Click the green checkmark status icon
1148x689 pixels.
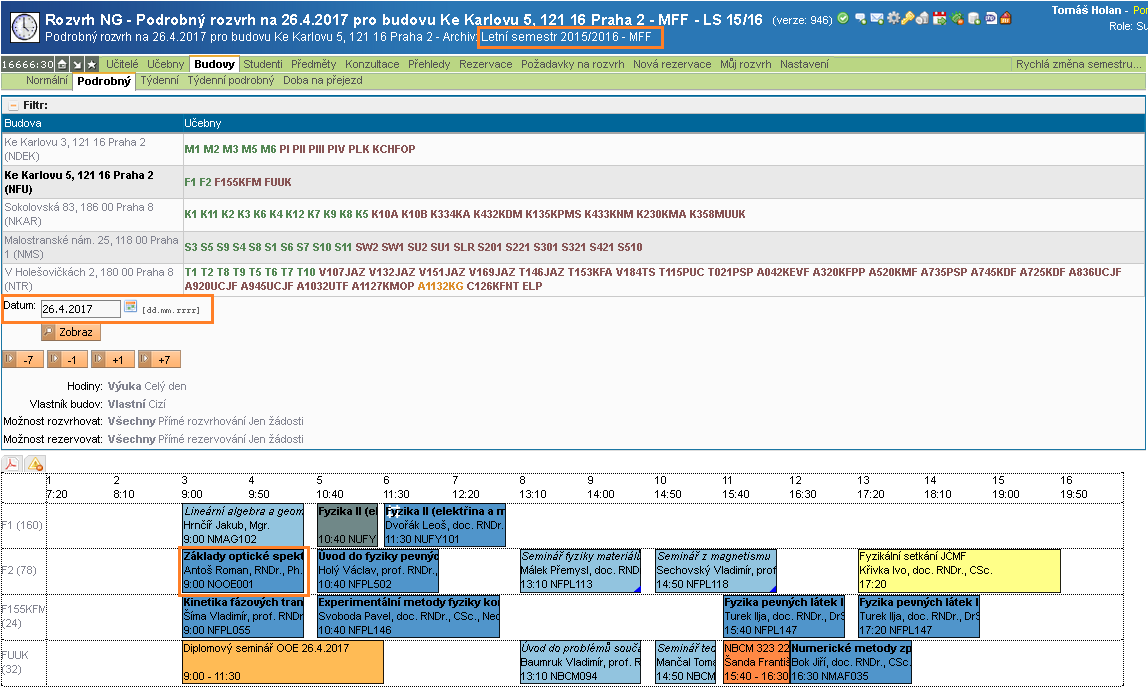point(843,19)
